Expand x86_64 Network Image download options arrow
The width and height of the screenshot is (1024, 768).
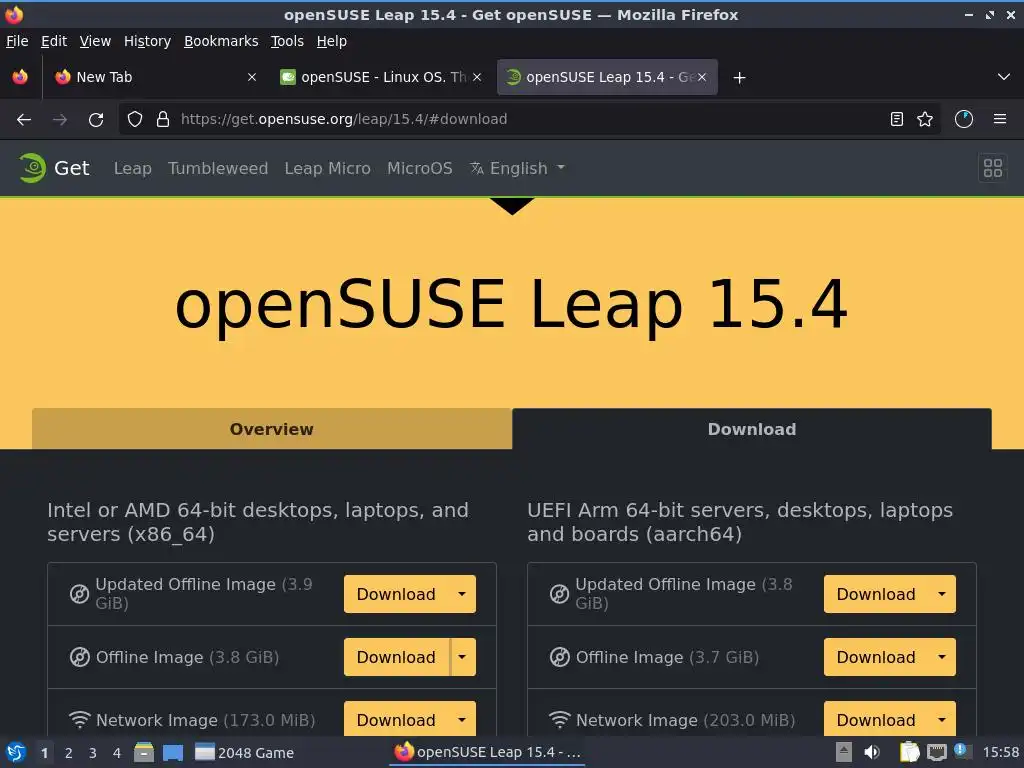pos(462,720)
